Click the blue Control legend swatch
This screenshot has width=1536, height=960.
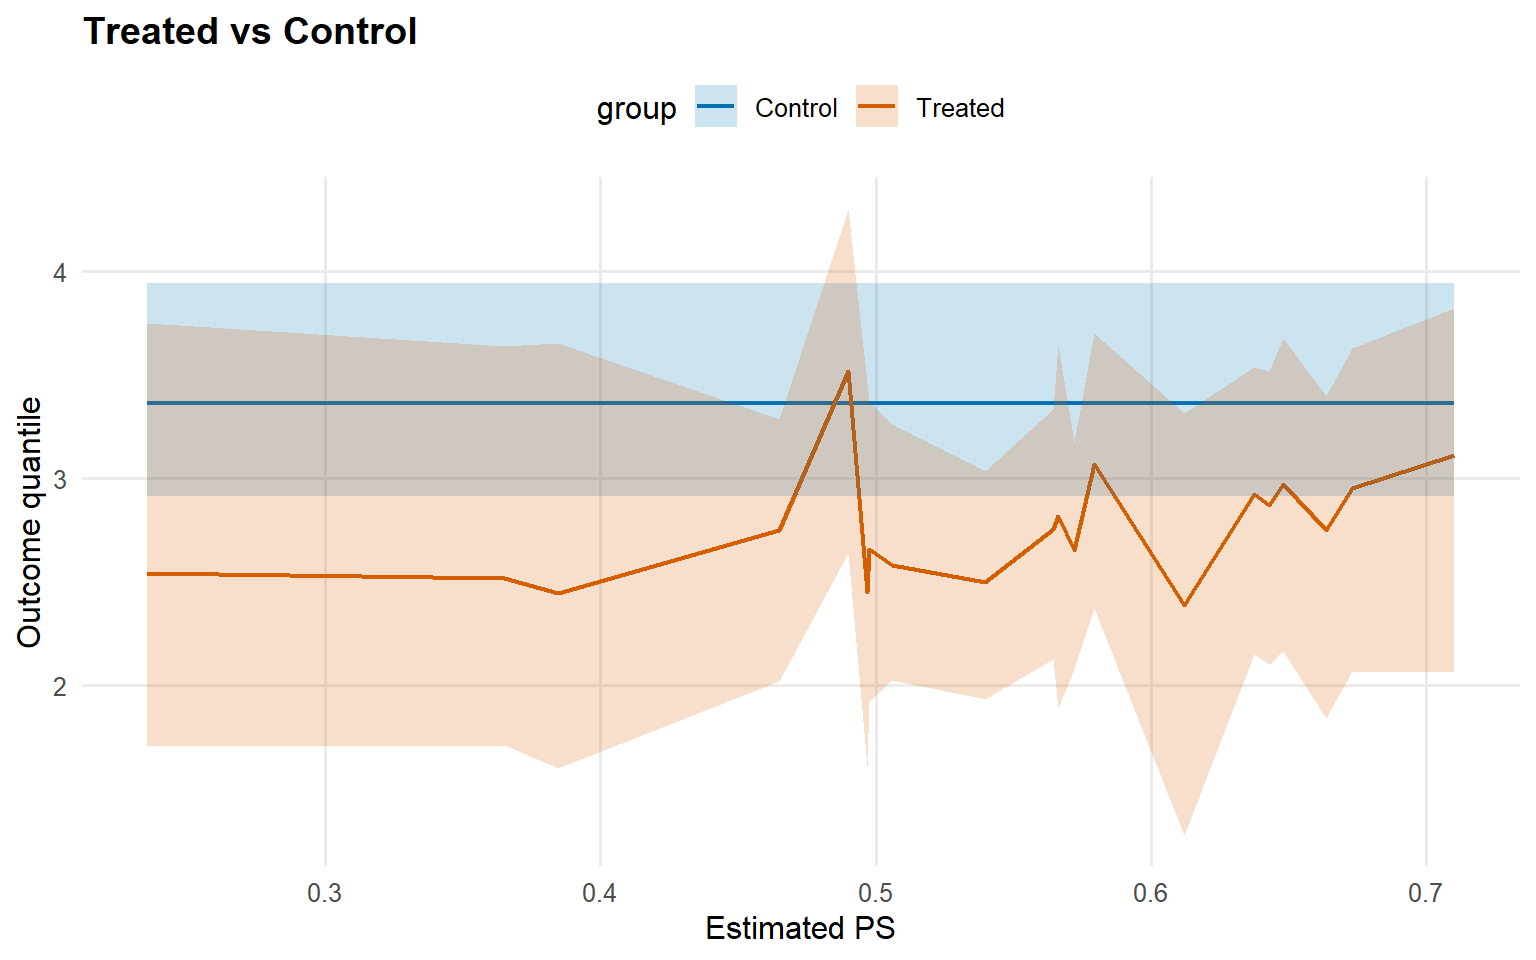(x=716, y=107)
